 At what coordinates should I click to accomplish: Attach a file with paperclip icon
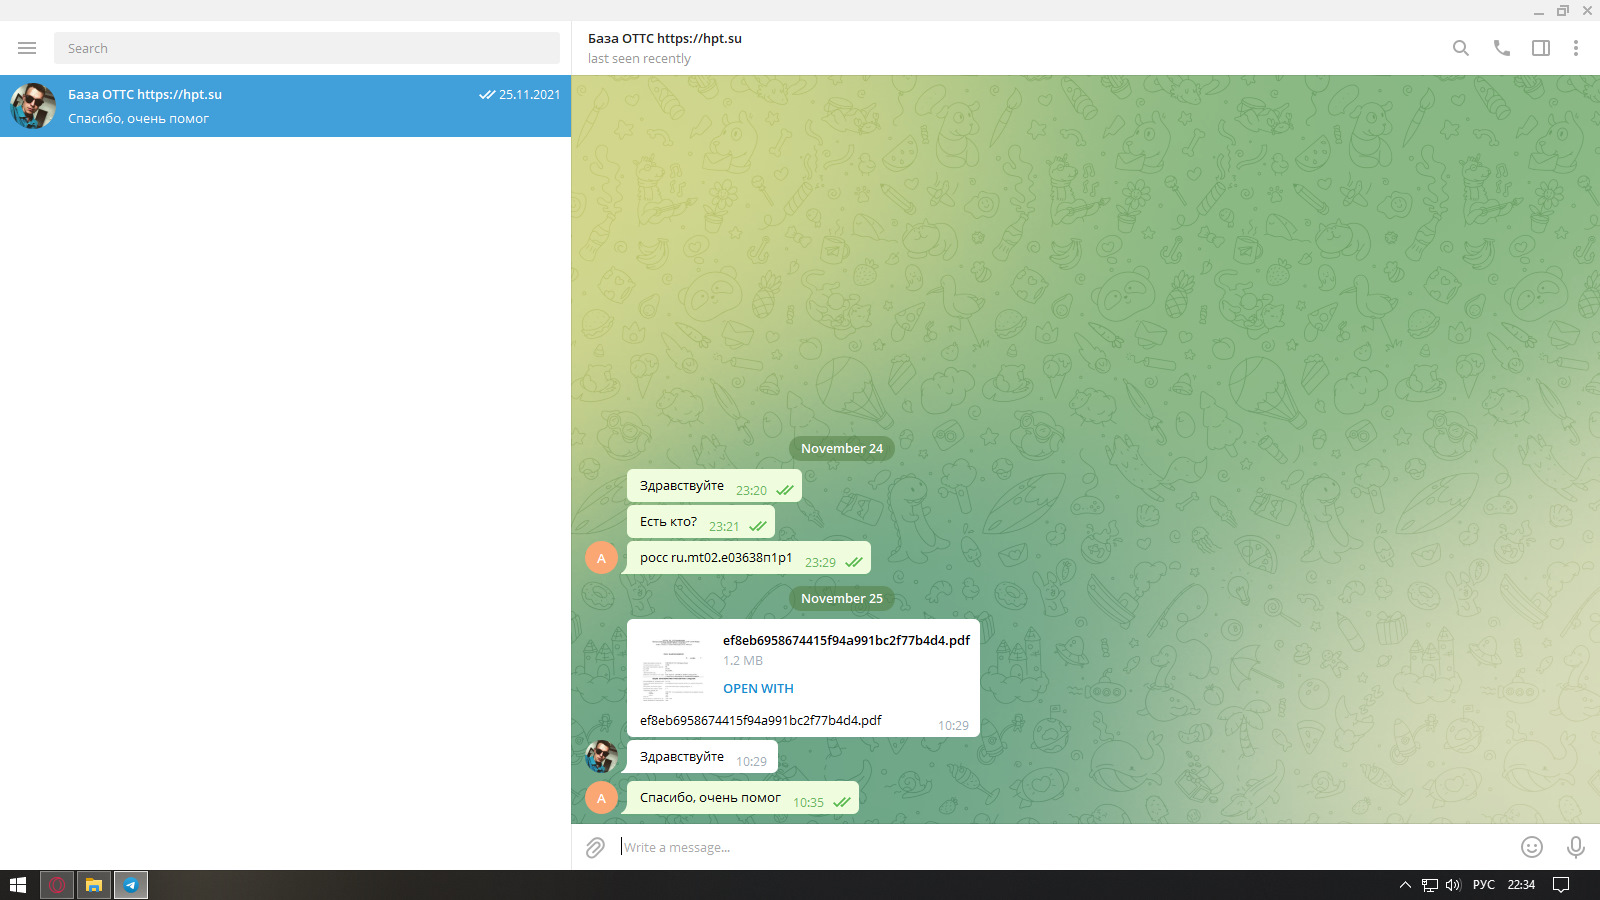pos(595,848)
